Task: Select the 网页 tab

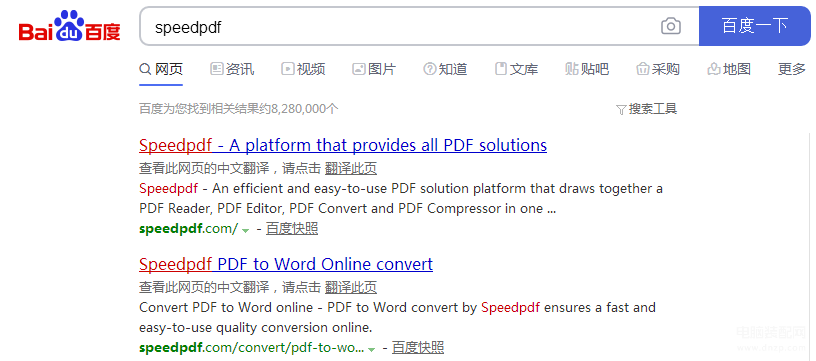Action: [161, 69]
